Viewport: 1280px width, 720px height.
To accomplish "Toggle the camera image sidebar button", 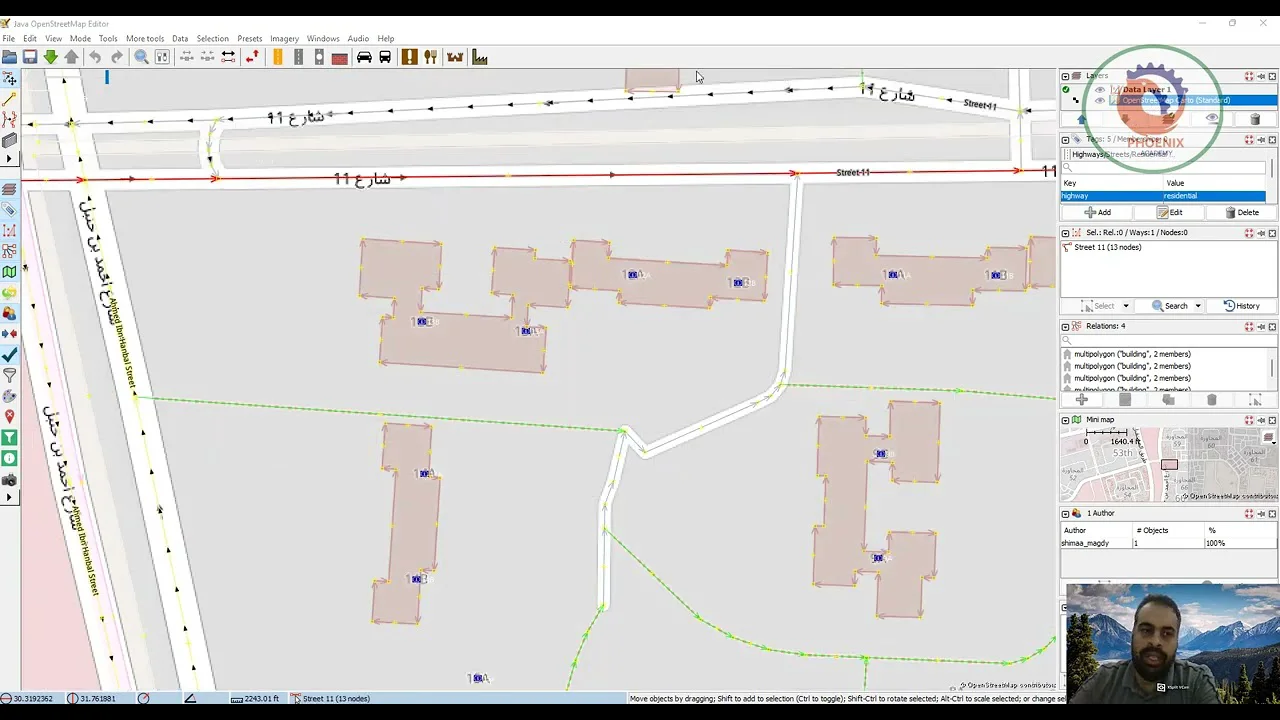I will click(9, 480).
